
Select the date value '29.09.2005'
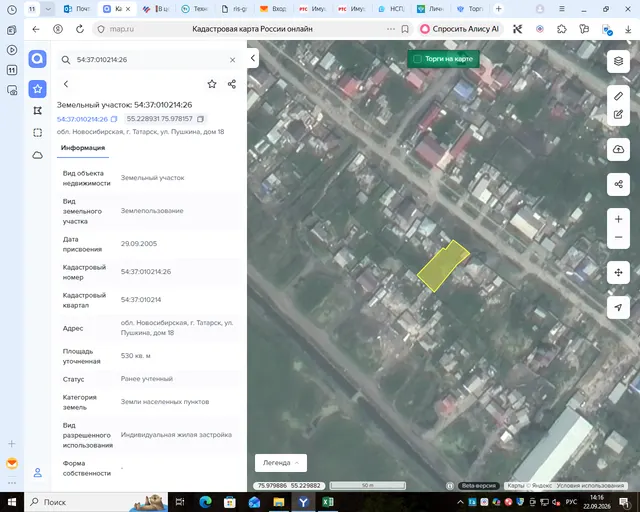(139, 244)
